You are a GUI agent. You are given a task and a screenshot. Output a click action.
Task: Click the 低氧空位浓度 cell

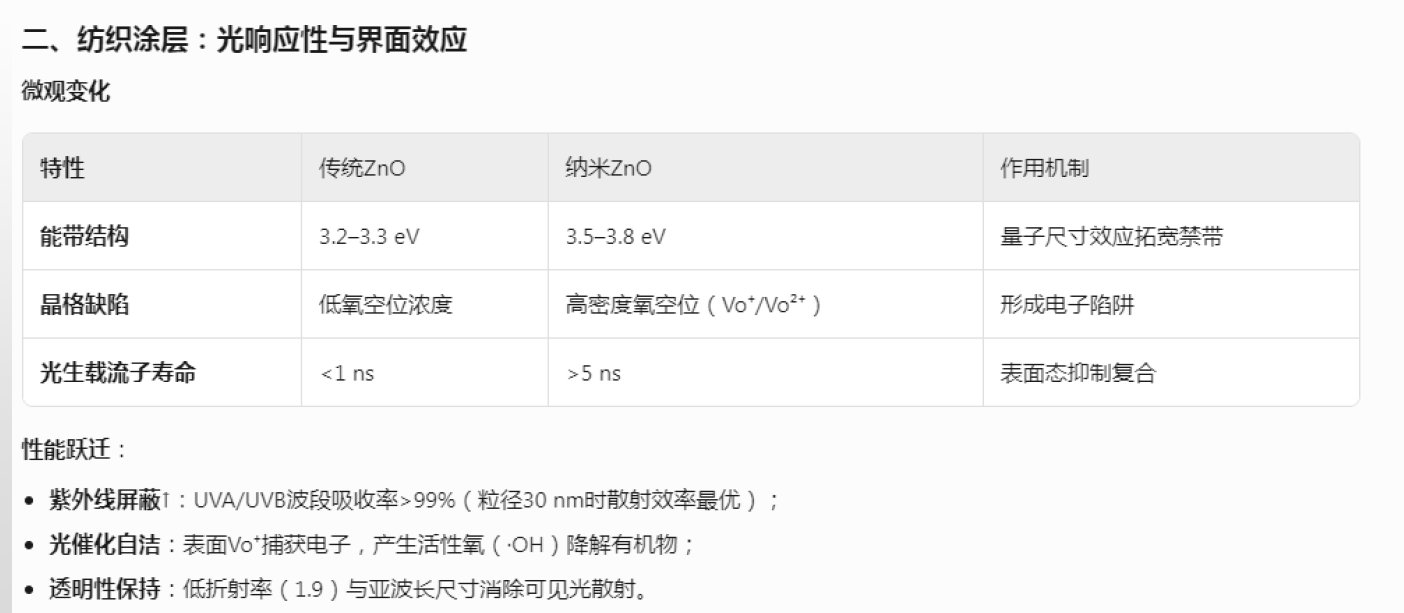click(386, 305)
